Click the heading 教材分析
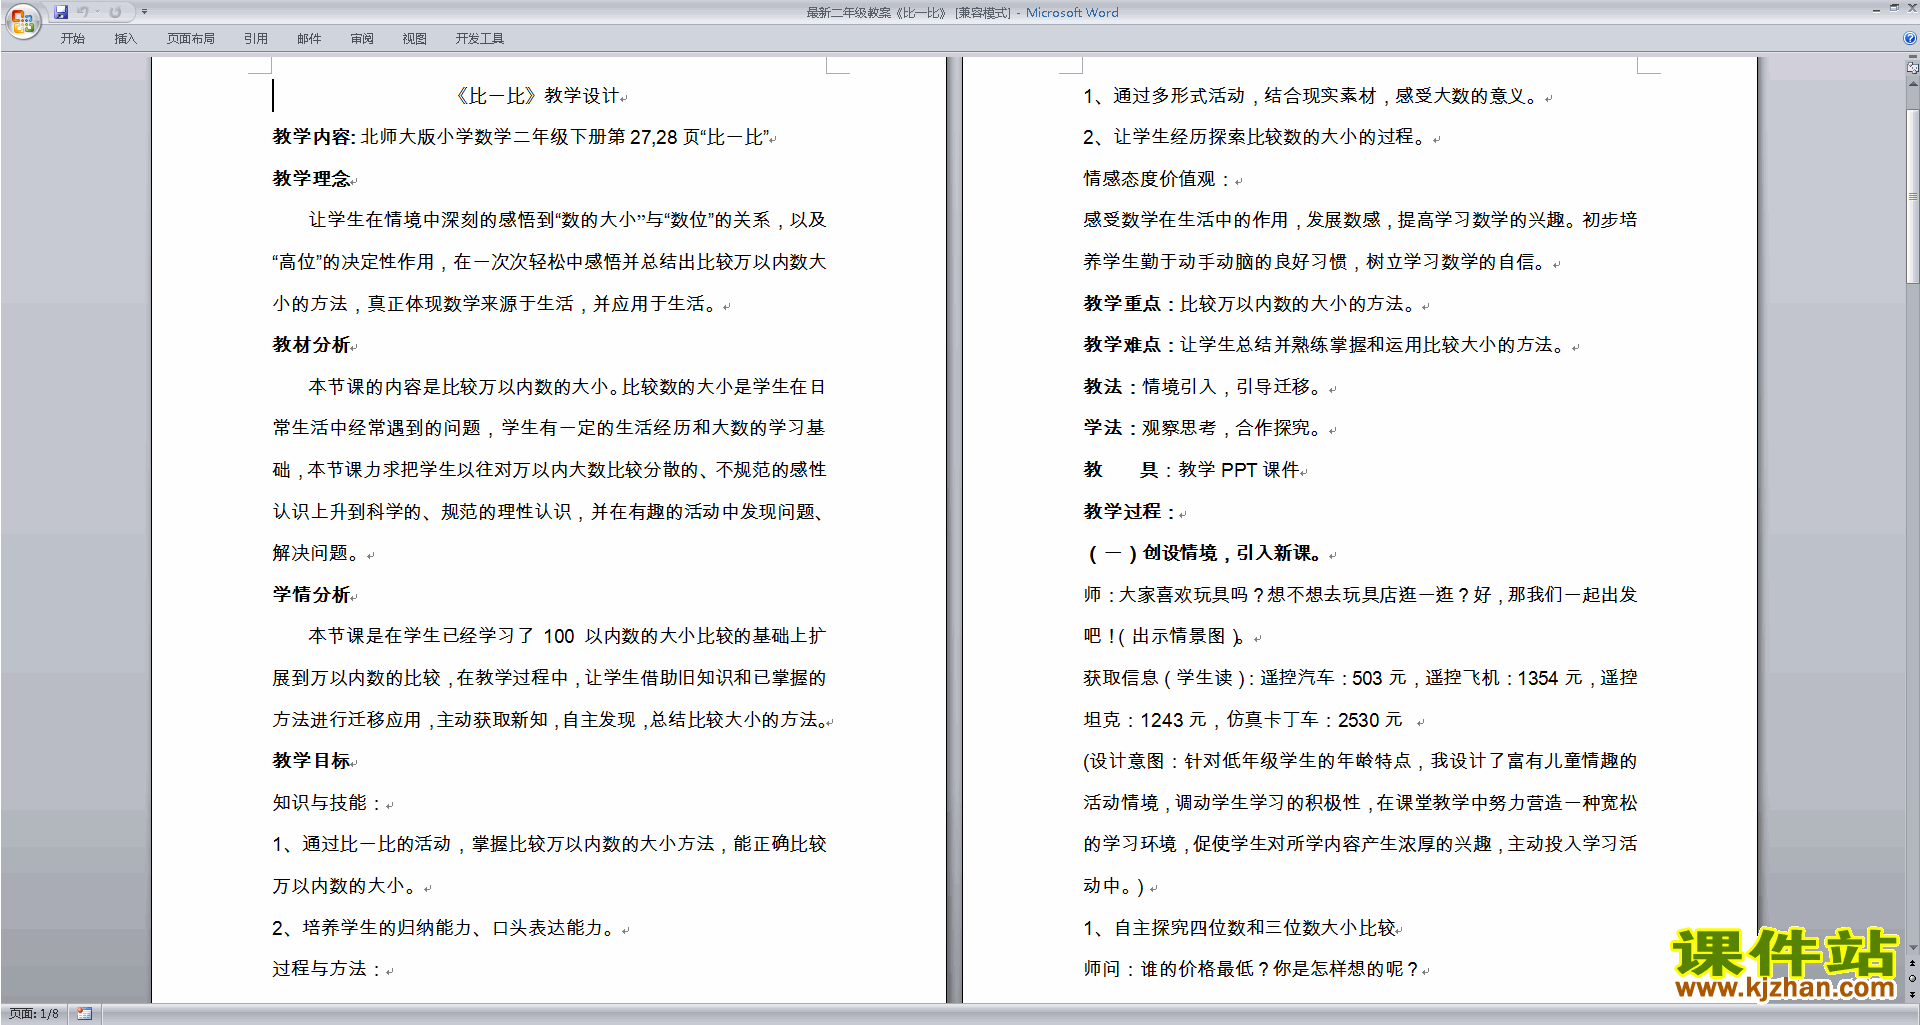This screenshot has width=1920, height=1025. point(311,345)
